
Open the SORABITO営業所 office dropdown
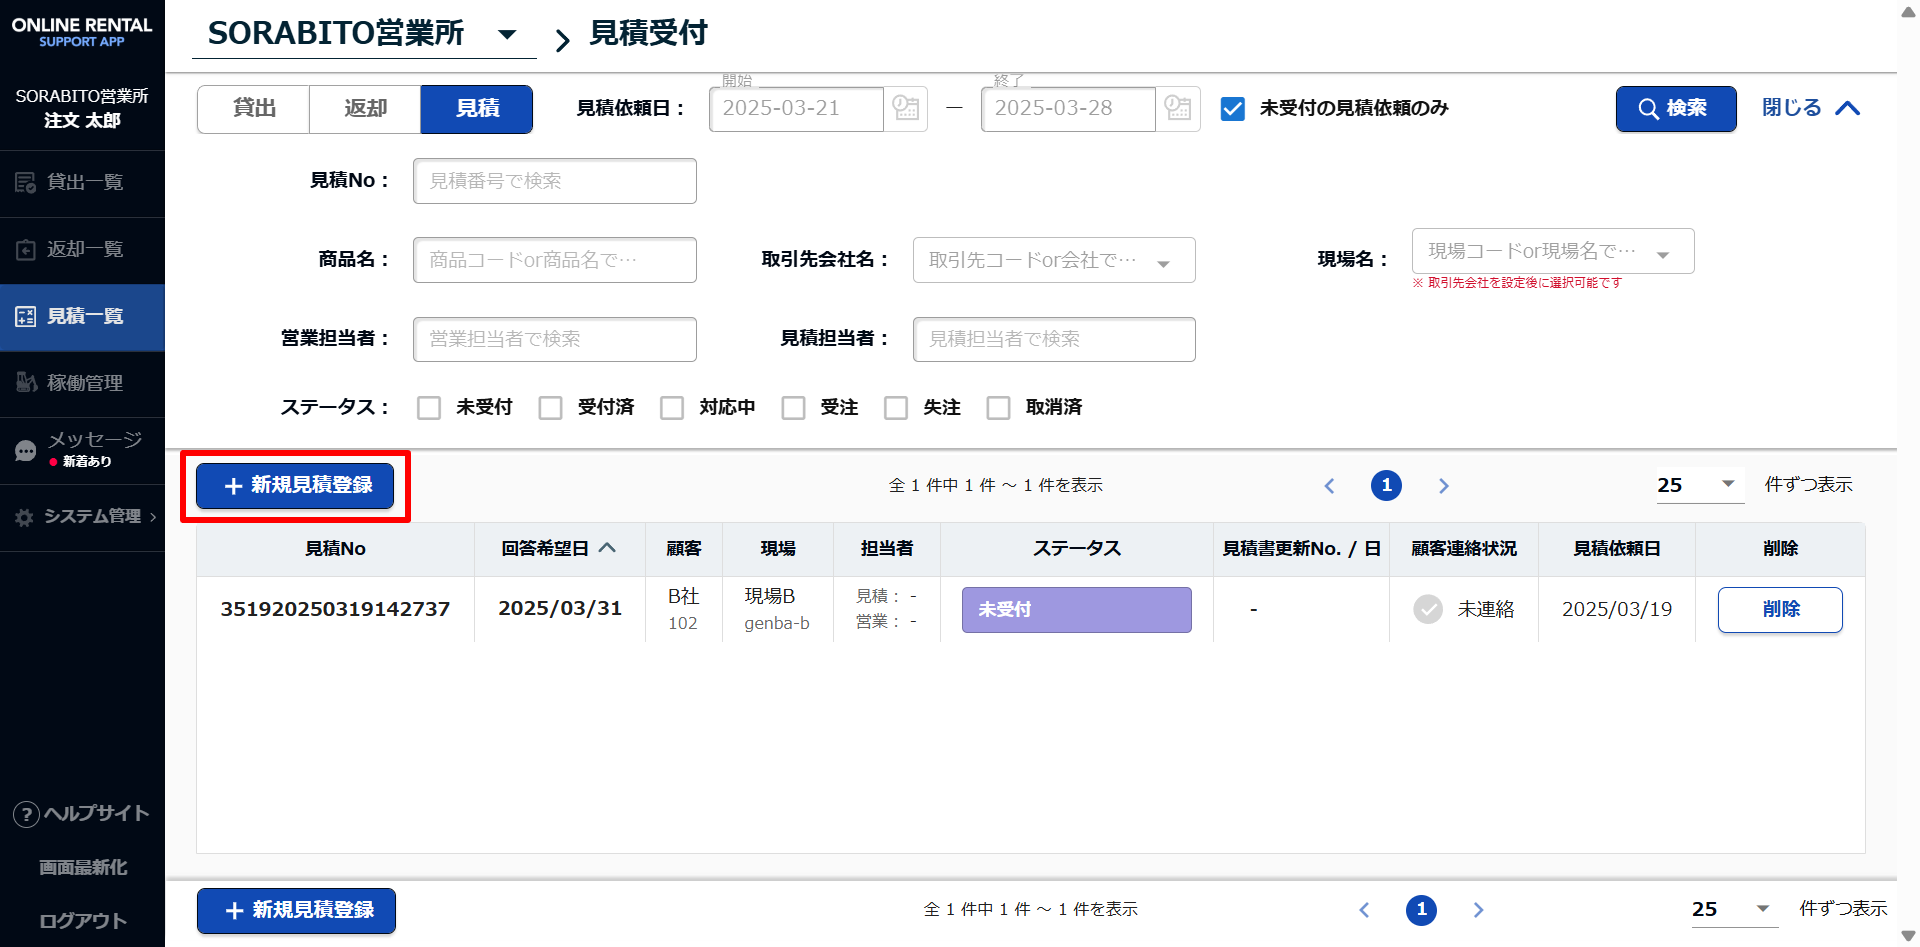click(506, 34)
